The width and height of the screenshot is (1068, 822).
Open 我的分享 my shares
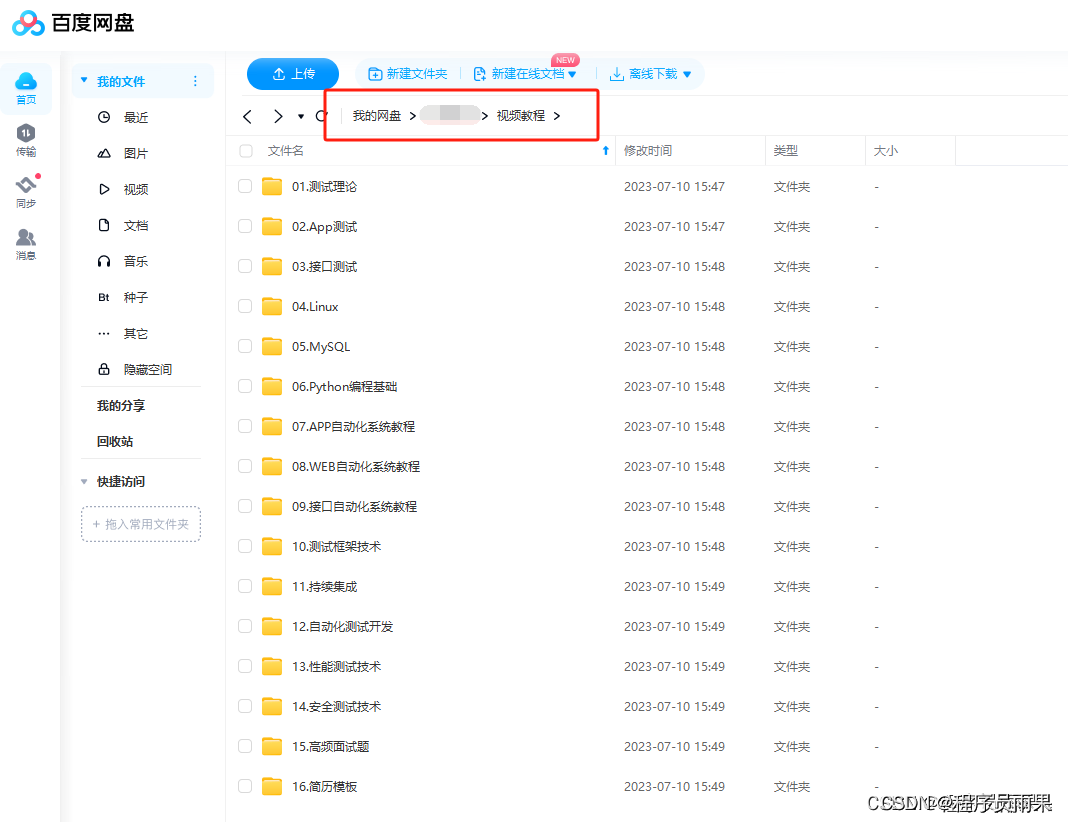point(121,405)
